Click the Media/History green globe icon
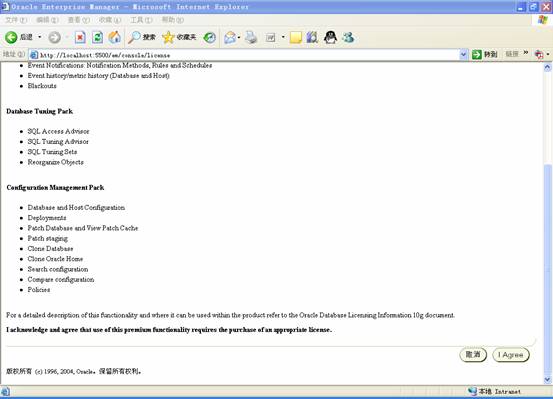The height and width of the screenshot is (399, 553). (209, 37)
